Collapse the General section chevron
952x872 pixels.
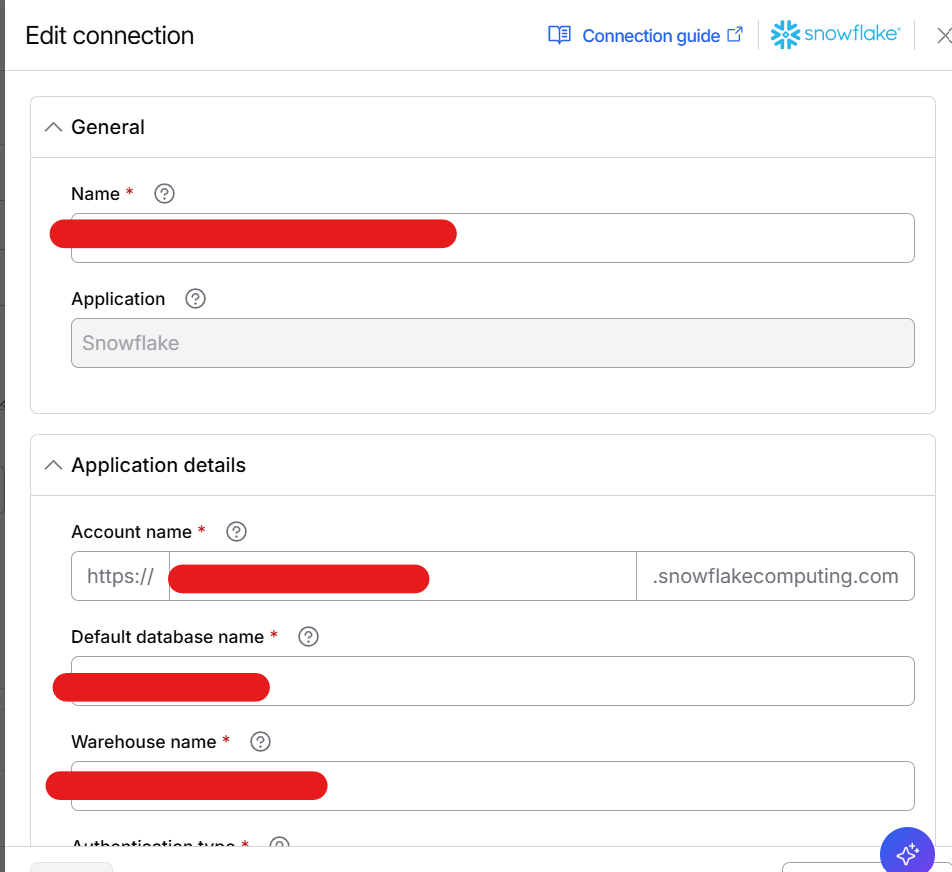point(54,127)
